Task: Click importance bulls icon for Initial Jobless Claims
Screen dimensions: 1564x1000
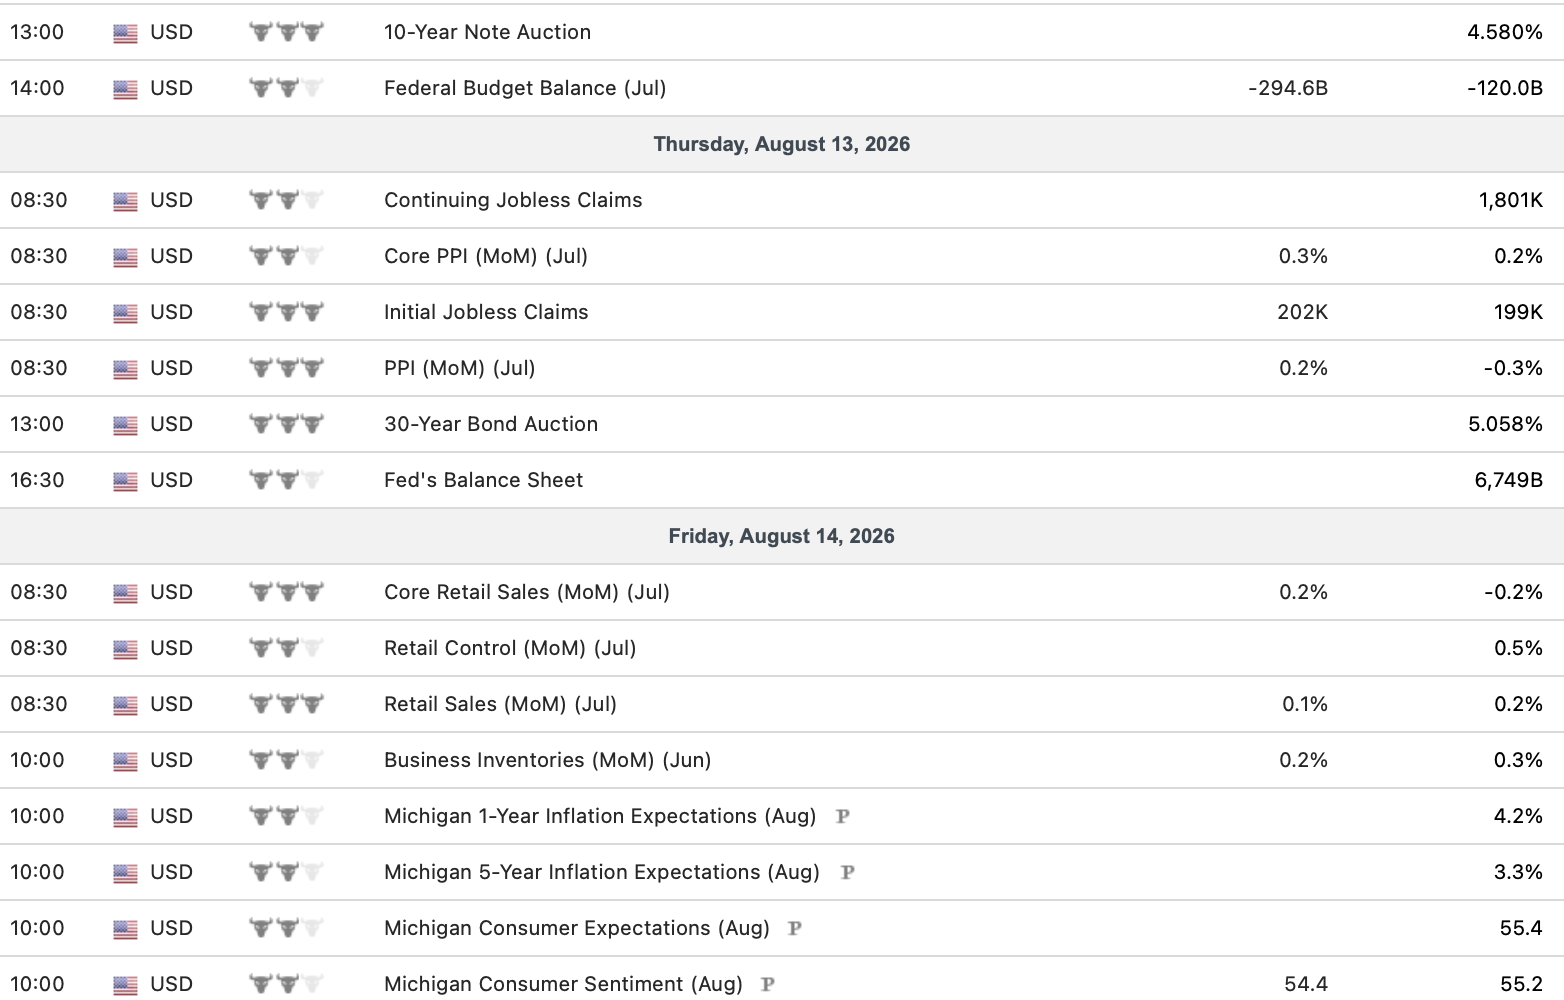Action: click(287, 312)
